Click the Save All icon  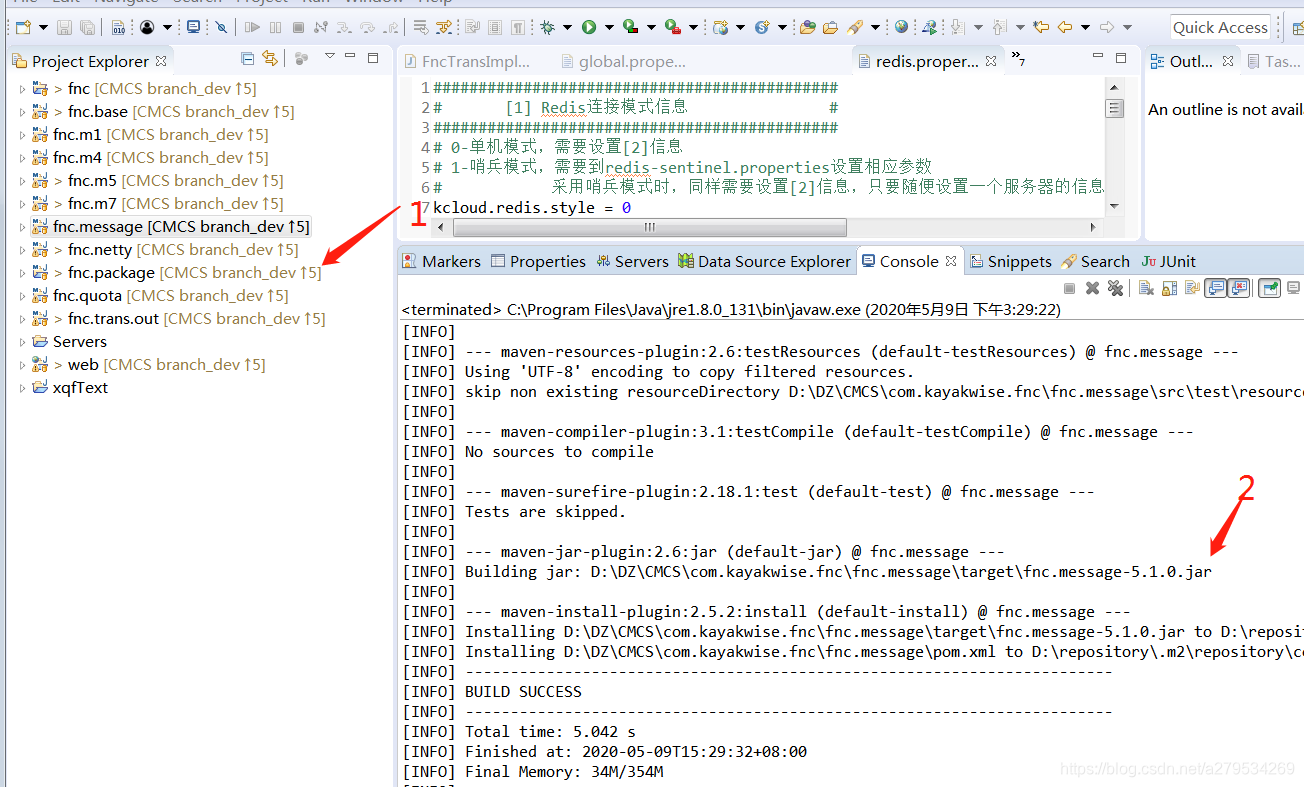(x=88, y=27)
